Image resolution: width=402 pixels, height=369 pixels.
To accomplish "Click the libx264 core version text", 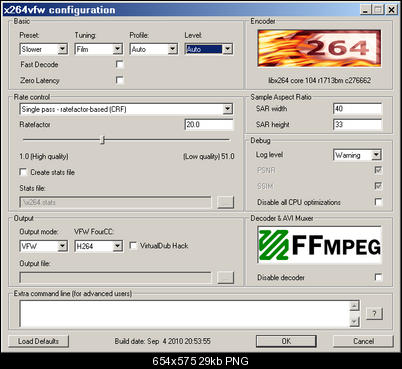I will click(319, 80).
